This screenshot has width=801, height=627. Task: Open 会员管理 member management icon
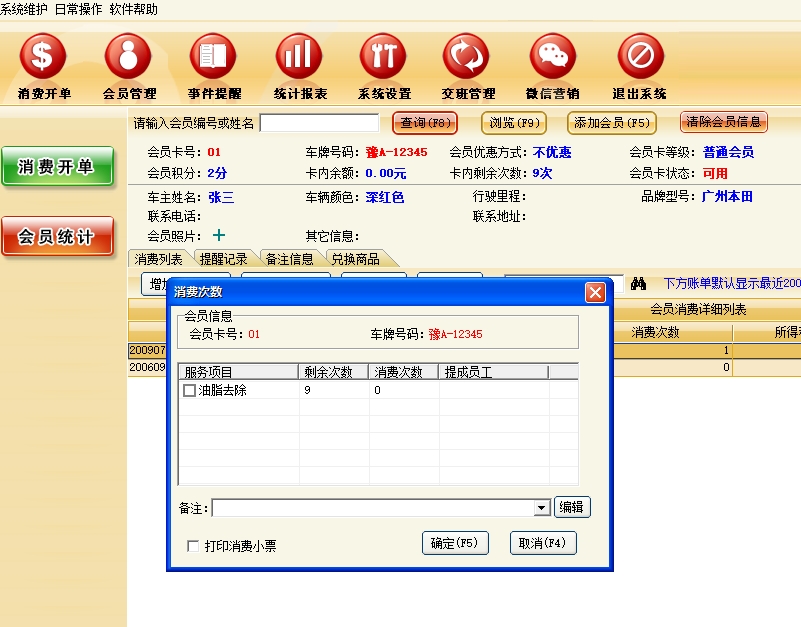[128, 56]
